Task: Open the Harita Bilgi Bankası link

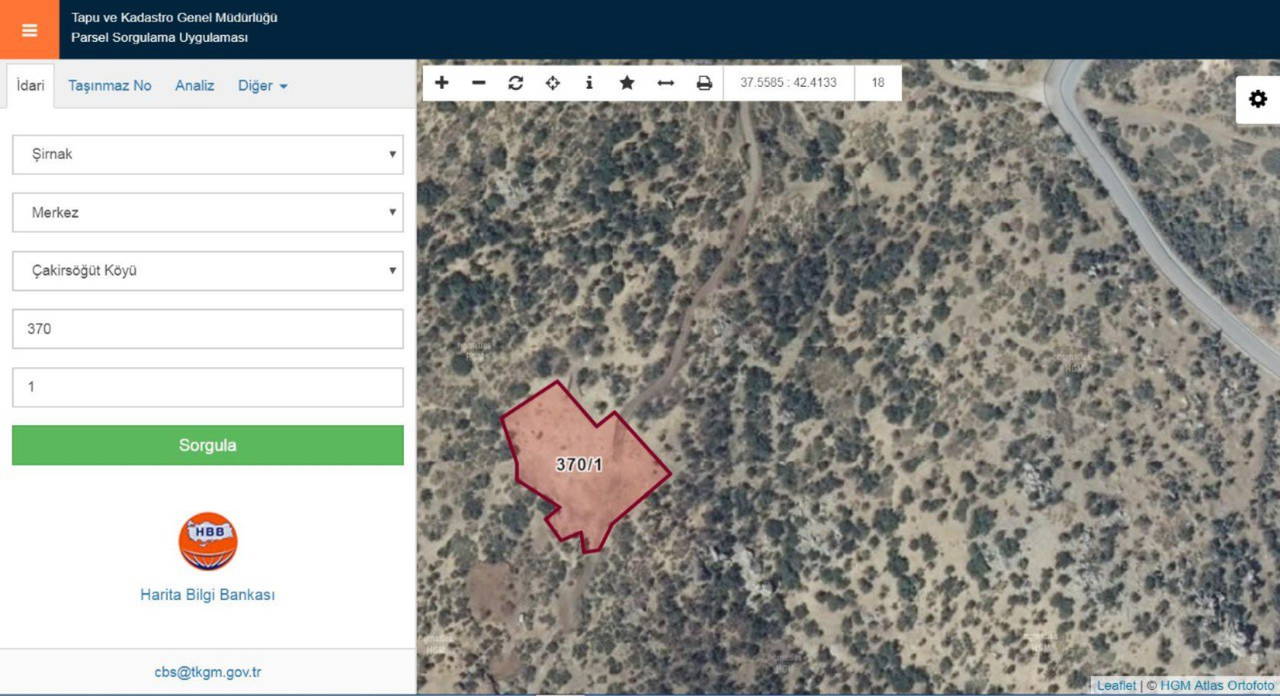Action: tap(207, 595)
